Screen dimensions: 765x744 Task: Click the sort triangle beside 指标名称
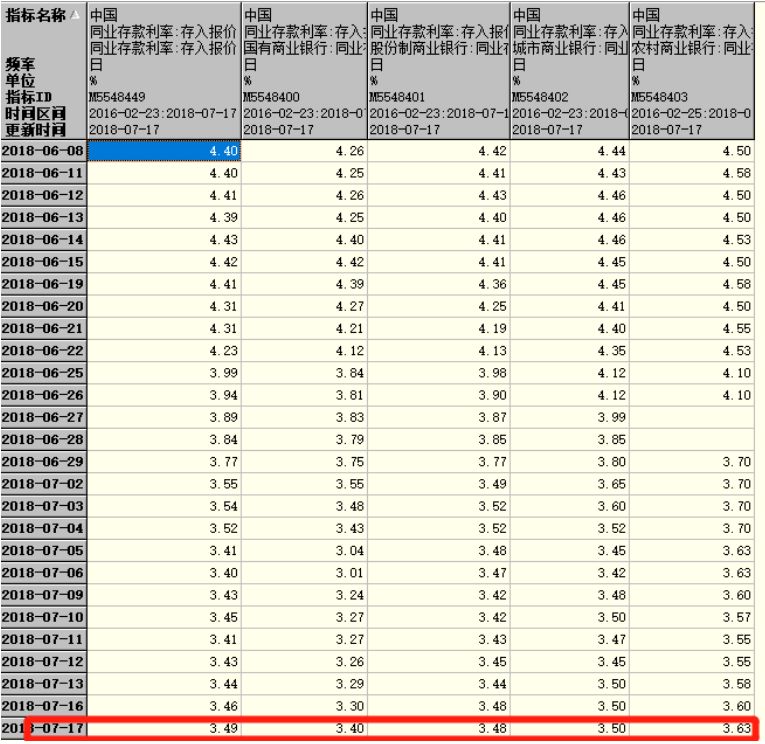tap(75, 15)
